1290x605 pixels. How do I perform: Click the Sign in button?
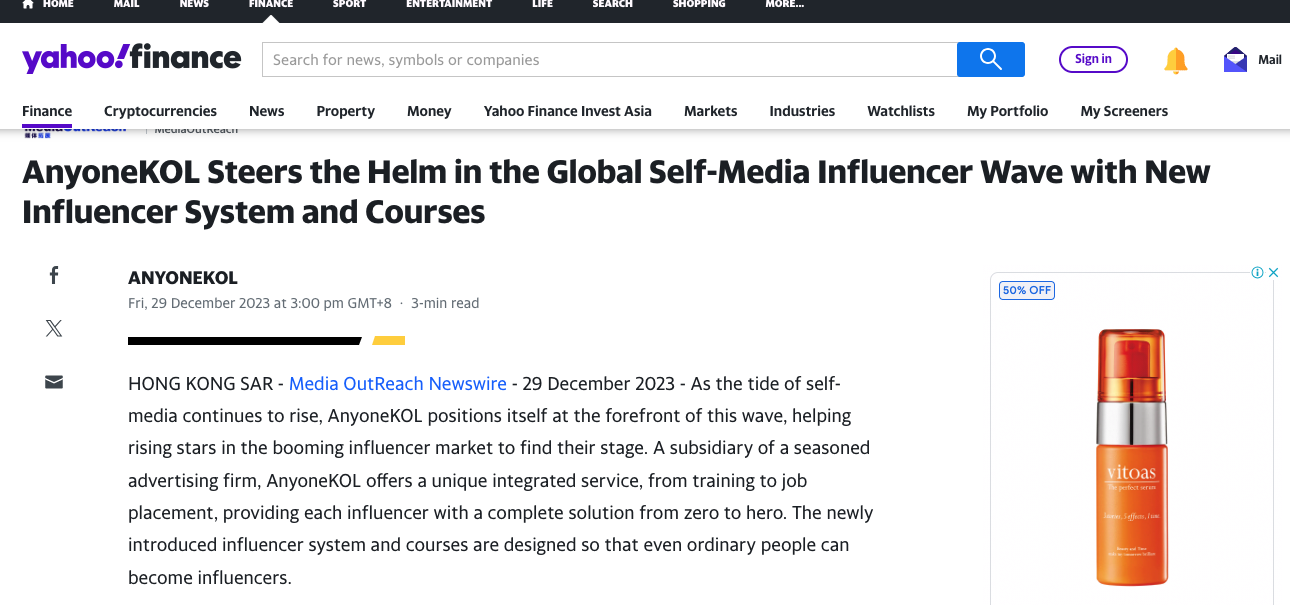click(1093, 59)
